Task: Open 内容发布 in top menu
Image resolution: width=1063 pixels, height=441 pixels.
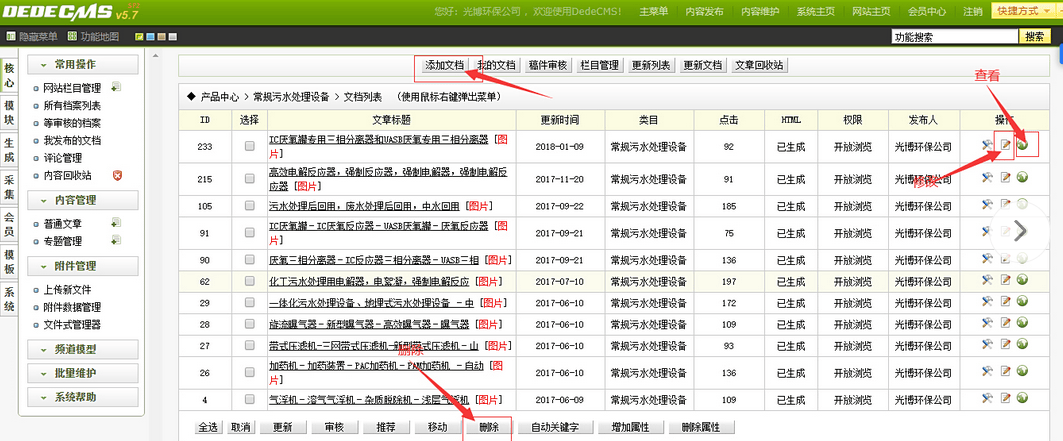Action: tap(704, 12)
